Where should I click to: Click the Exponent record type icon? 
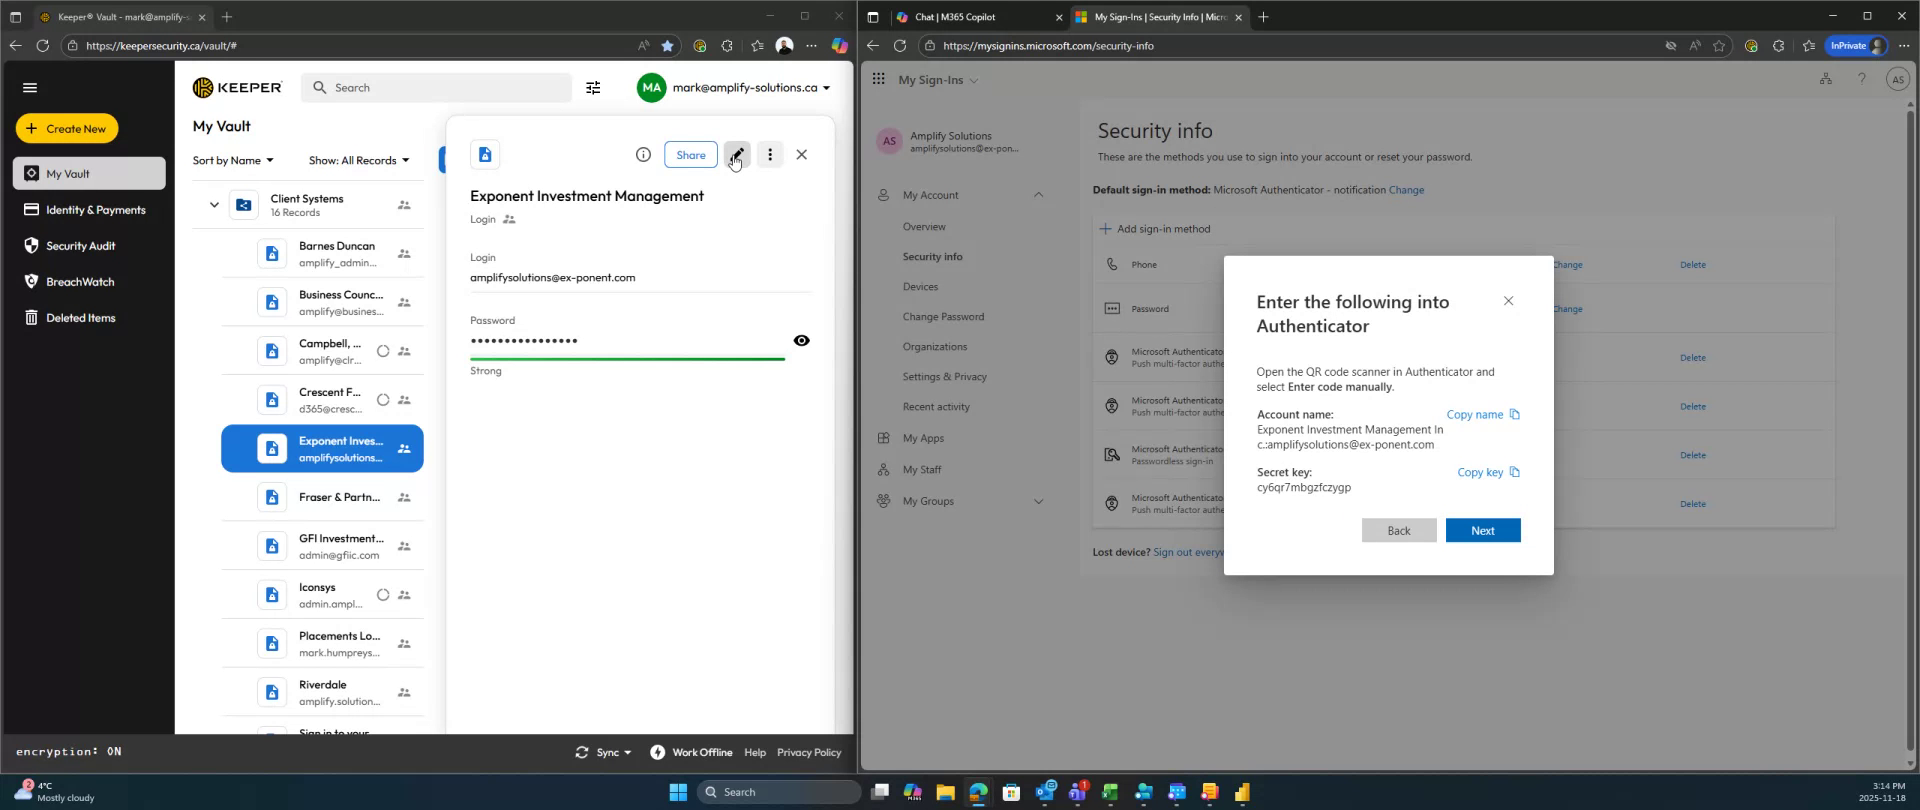(x=485, y=155)
